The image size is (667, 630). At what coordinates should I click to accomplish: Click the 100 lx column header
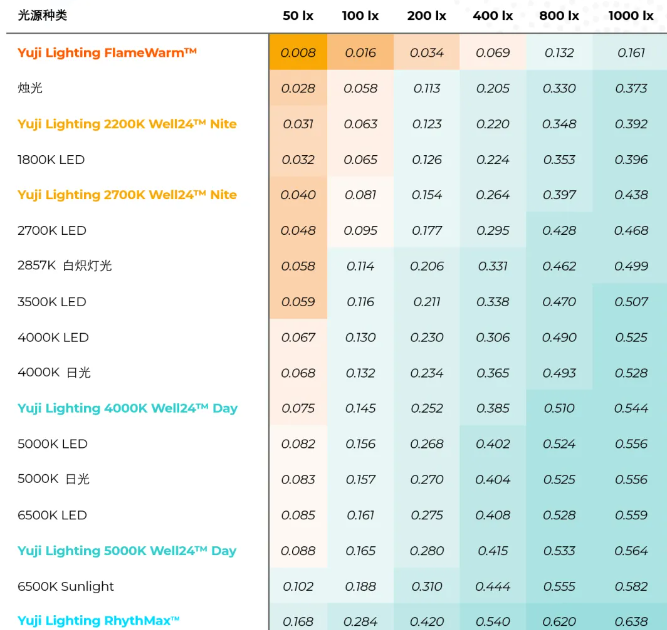[360, 16]
